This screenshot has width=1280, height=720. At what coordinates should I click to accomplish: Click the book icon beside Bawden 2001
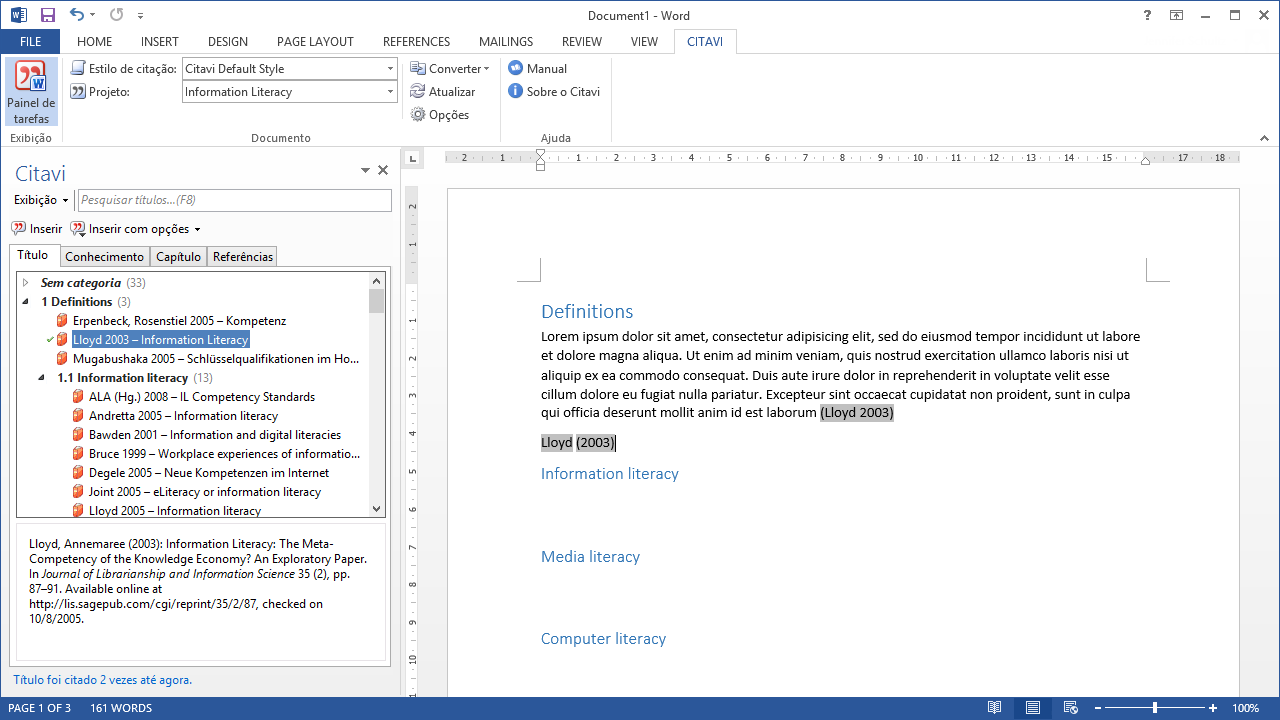pyautogui.click(x=78, y=435)
